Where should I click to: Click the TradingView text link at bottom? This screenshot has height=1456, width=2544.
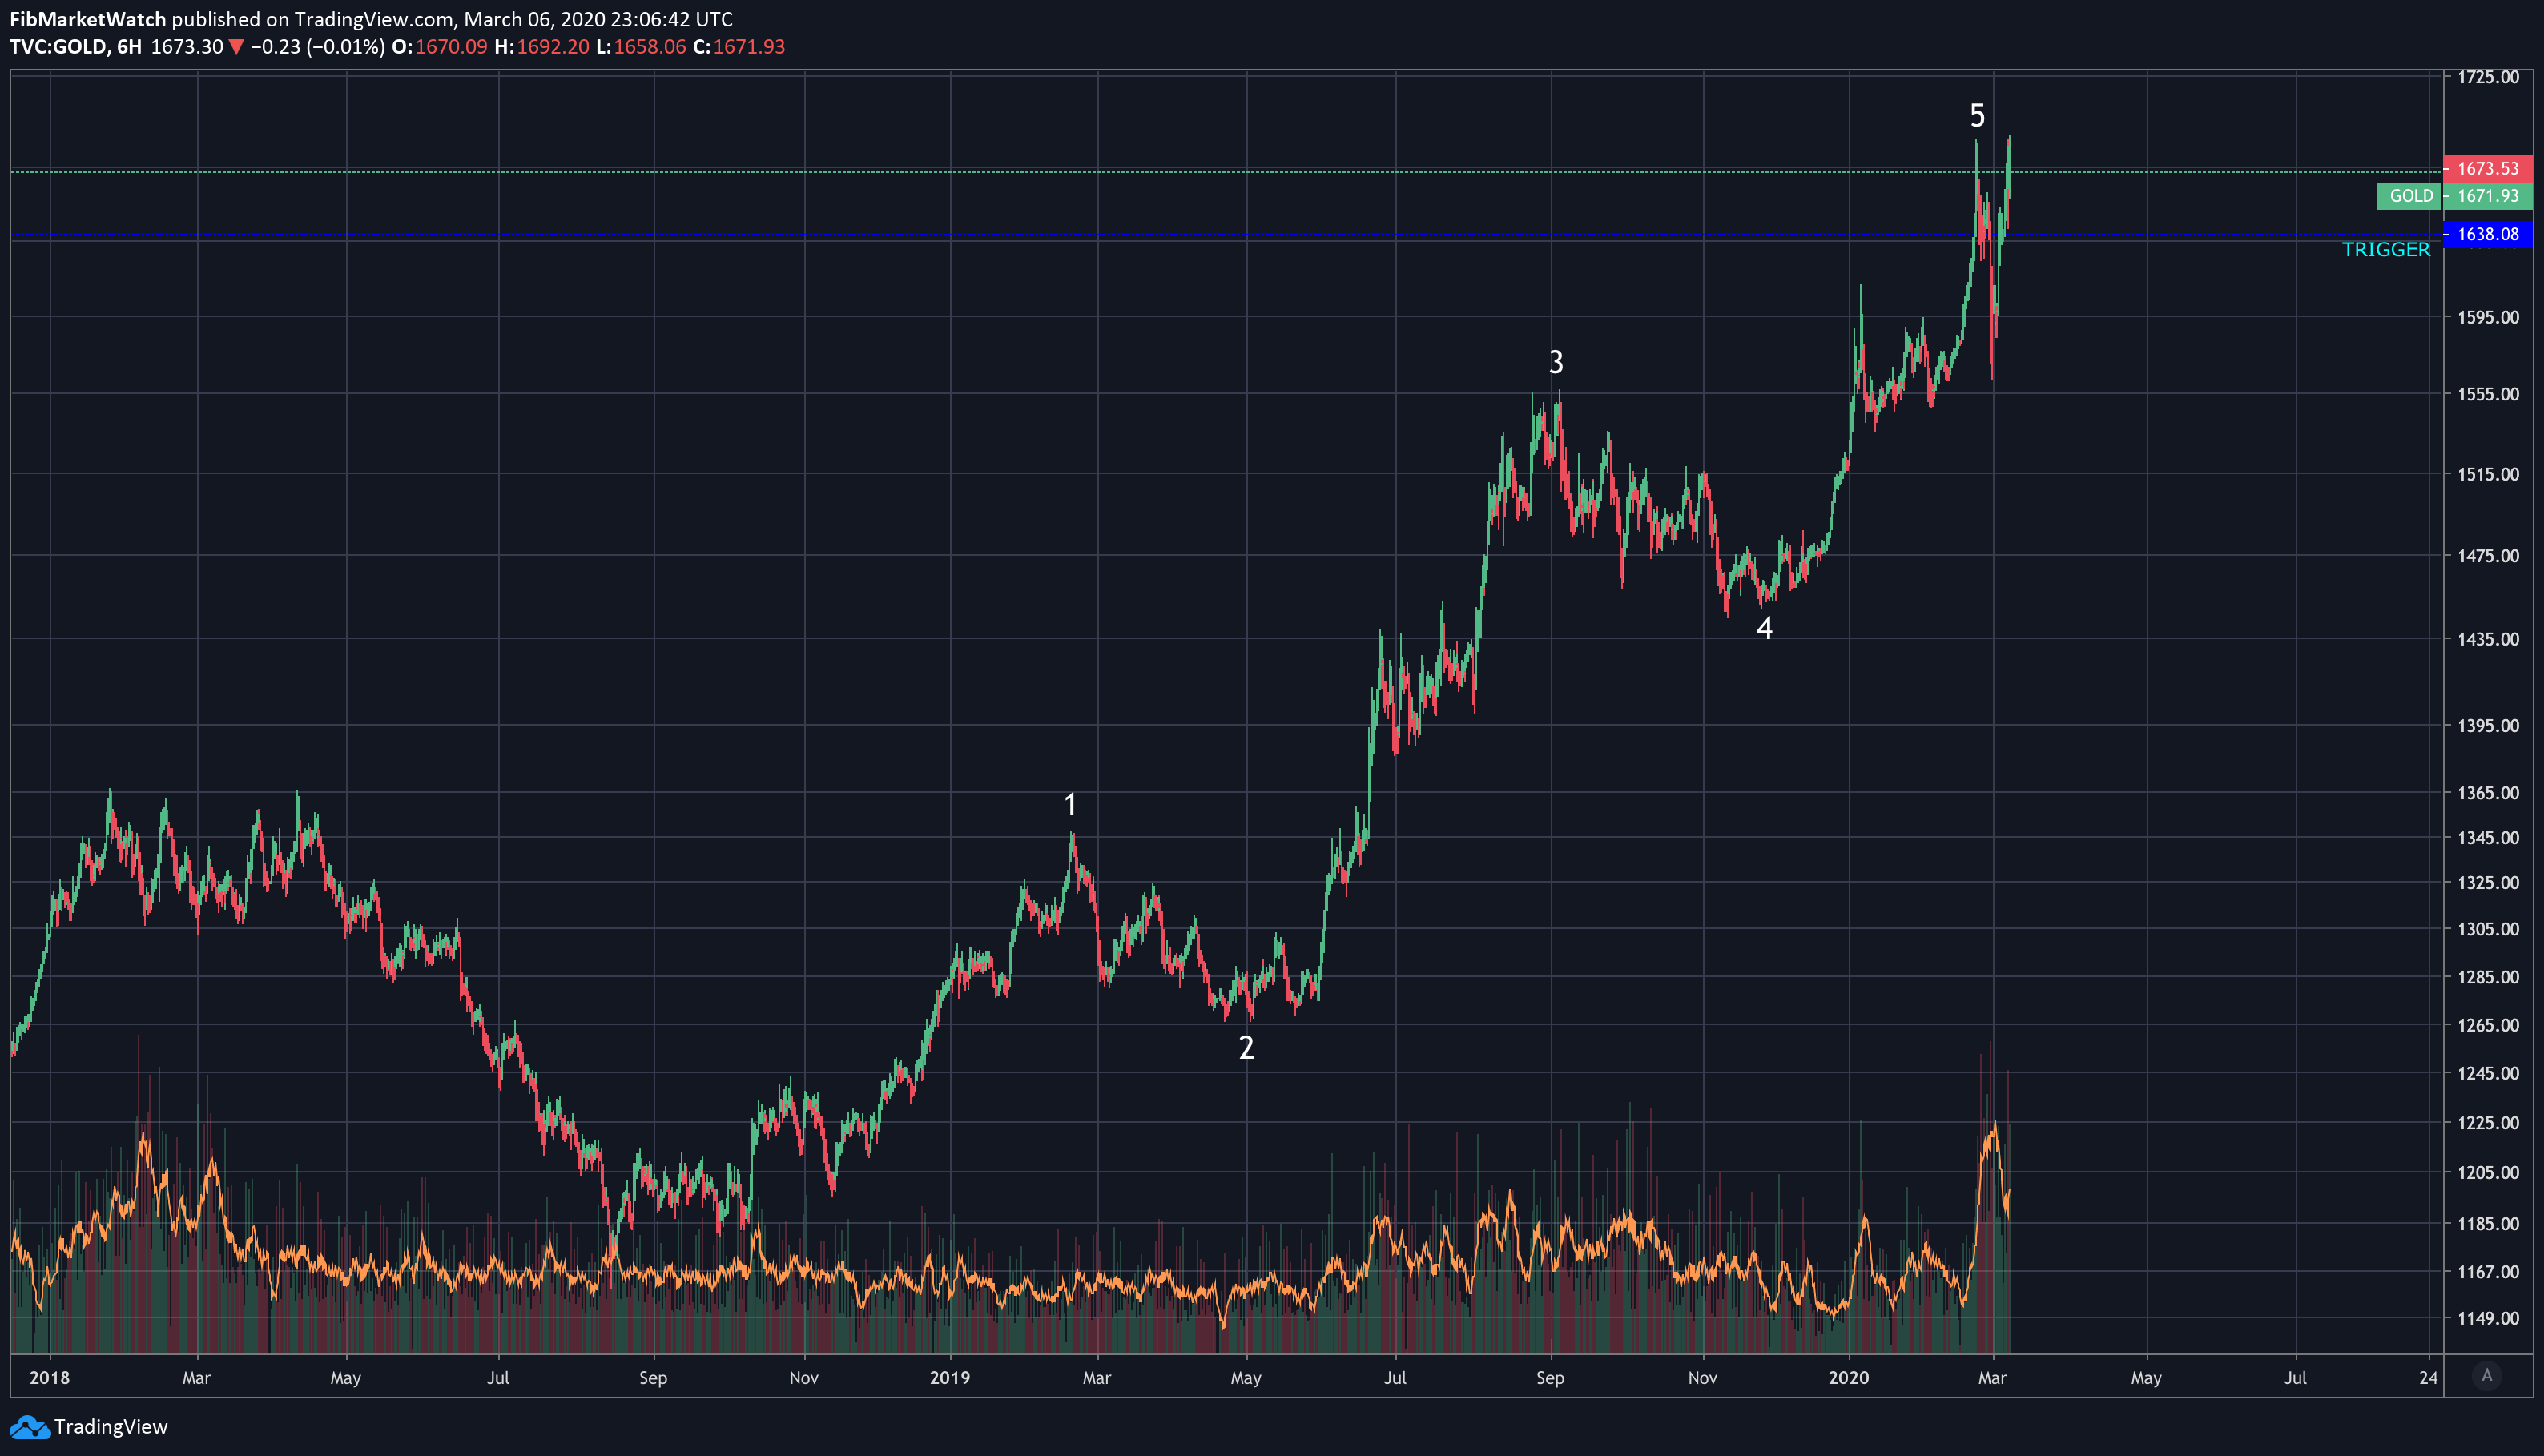click(111, 1427)
